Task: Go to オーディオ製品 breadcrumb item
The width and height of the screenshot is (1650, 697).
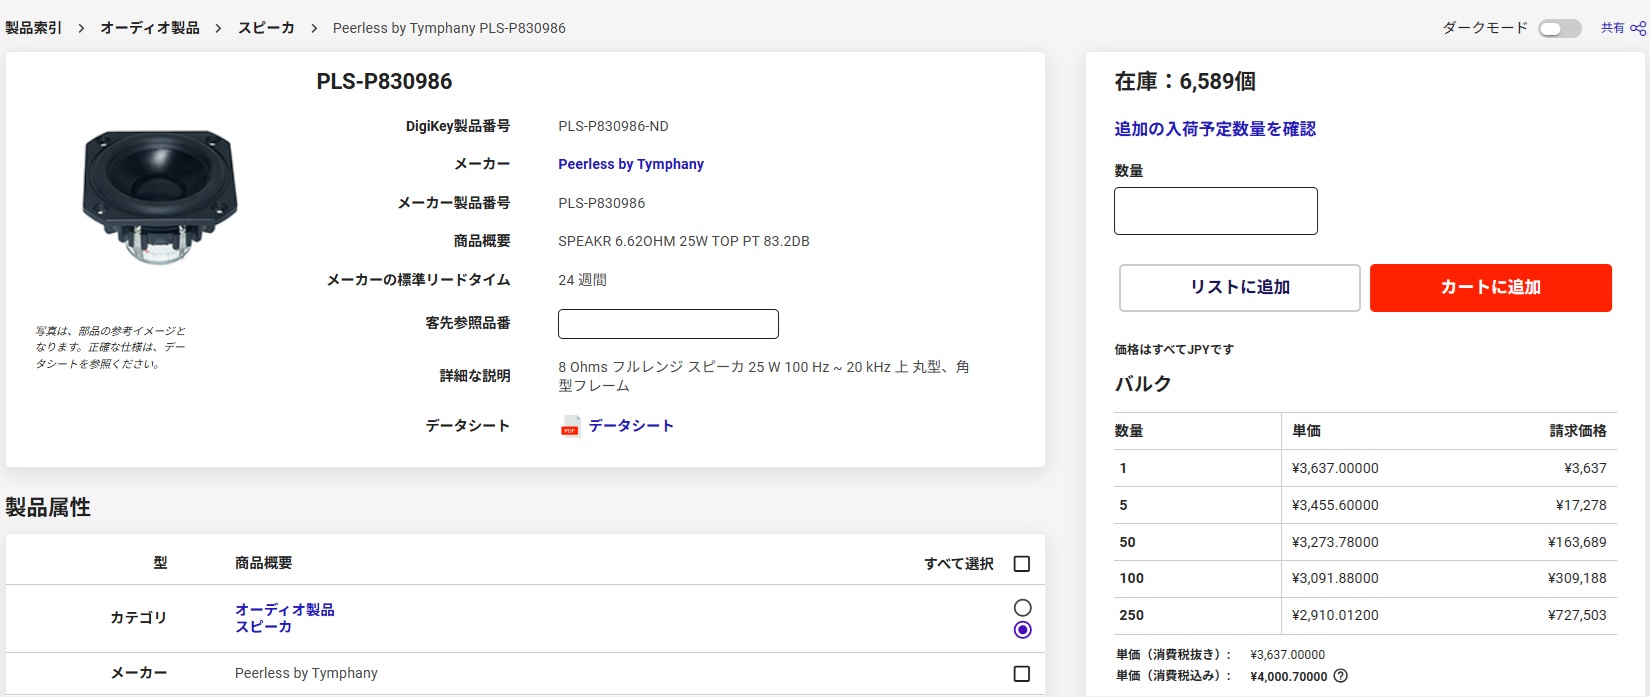Action: [x=150, y=28]
